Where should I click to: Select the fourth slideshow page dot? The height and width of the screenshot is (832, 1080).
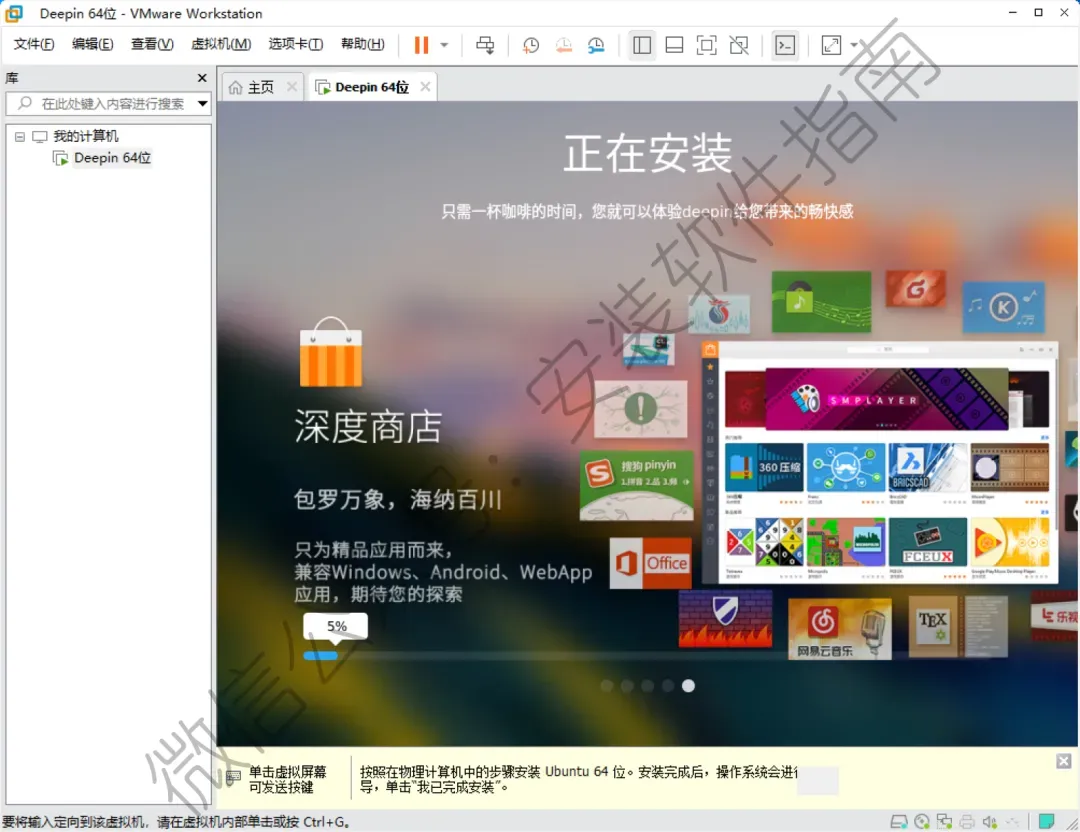pos(667,686)
